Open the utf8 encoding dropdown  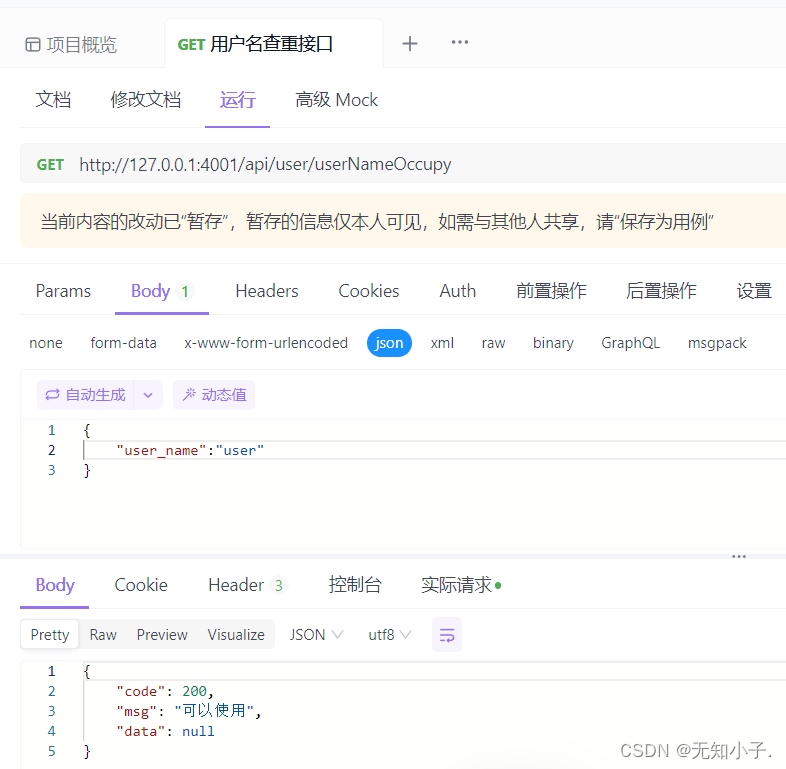pyautogui.click(x=389, y=635)
